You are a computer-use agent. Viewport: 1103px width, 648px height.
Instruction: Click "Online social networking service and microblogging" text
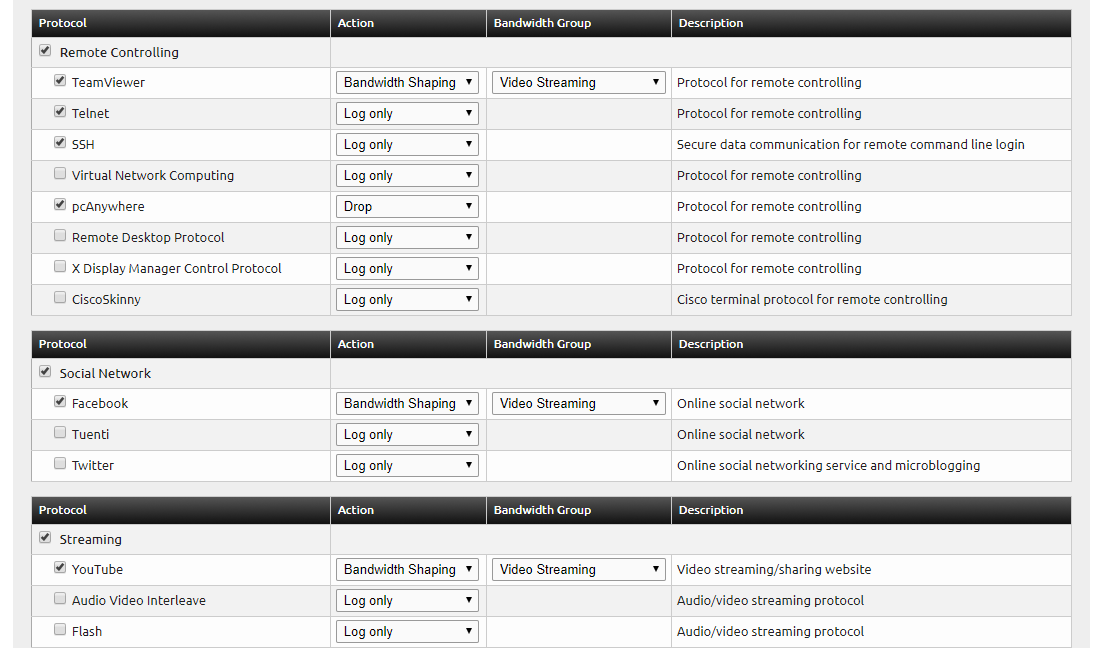828,465
